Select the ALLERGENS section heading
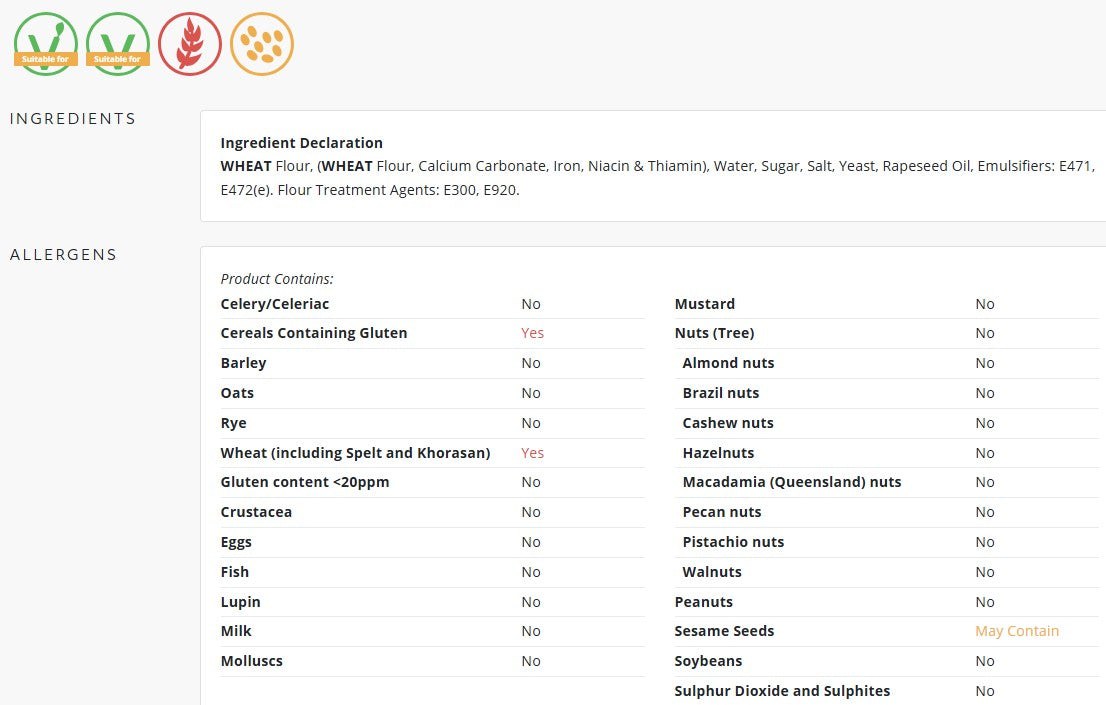The width and height of the screenshot is (1106, 705). pyautogui.click(x=63, y=255)
